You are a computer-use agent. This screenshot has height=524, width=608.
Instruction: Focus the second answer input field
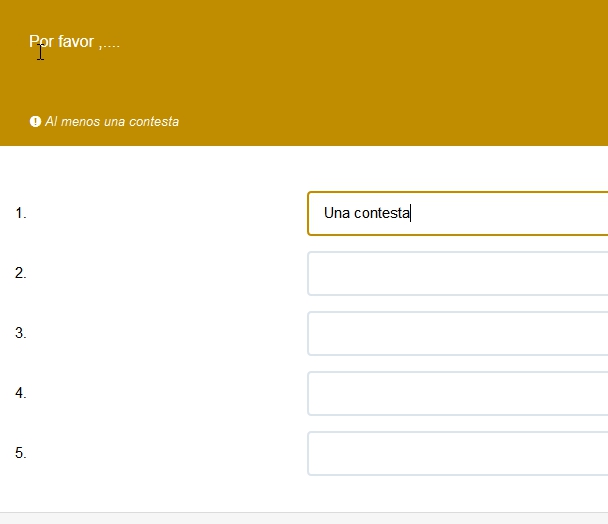[x=458, y=273]
